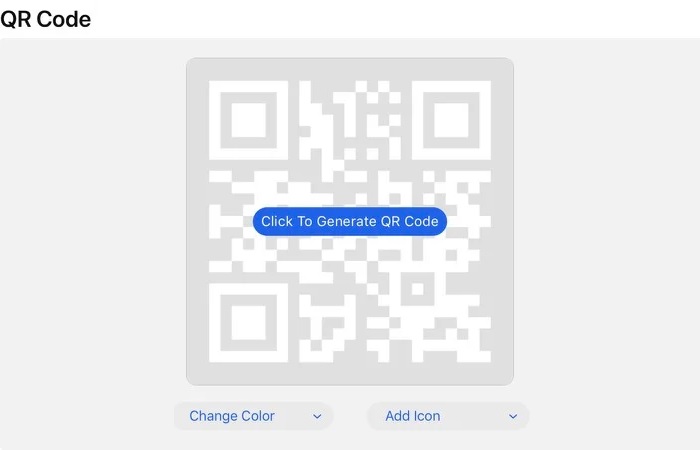Click the Click To Generate QR Code button

pos(350,221)
